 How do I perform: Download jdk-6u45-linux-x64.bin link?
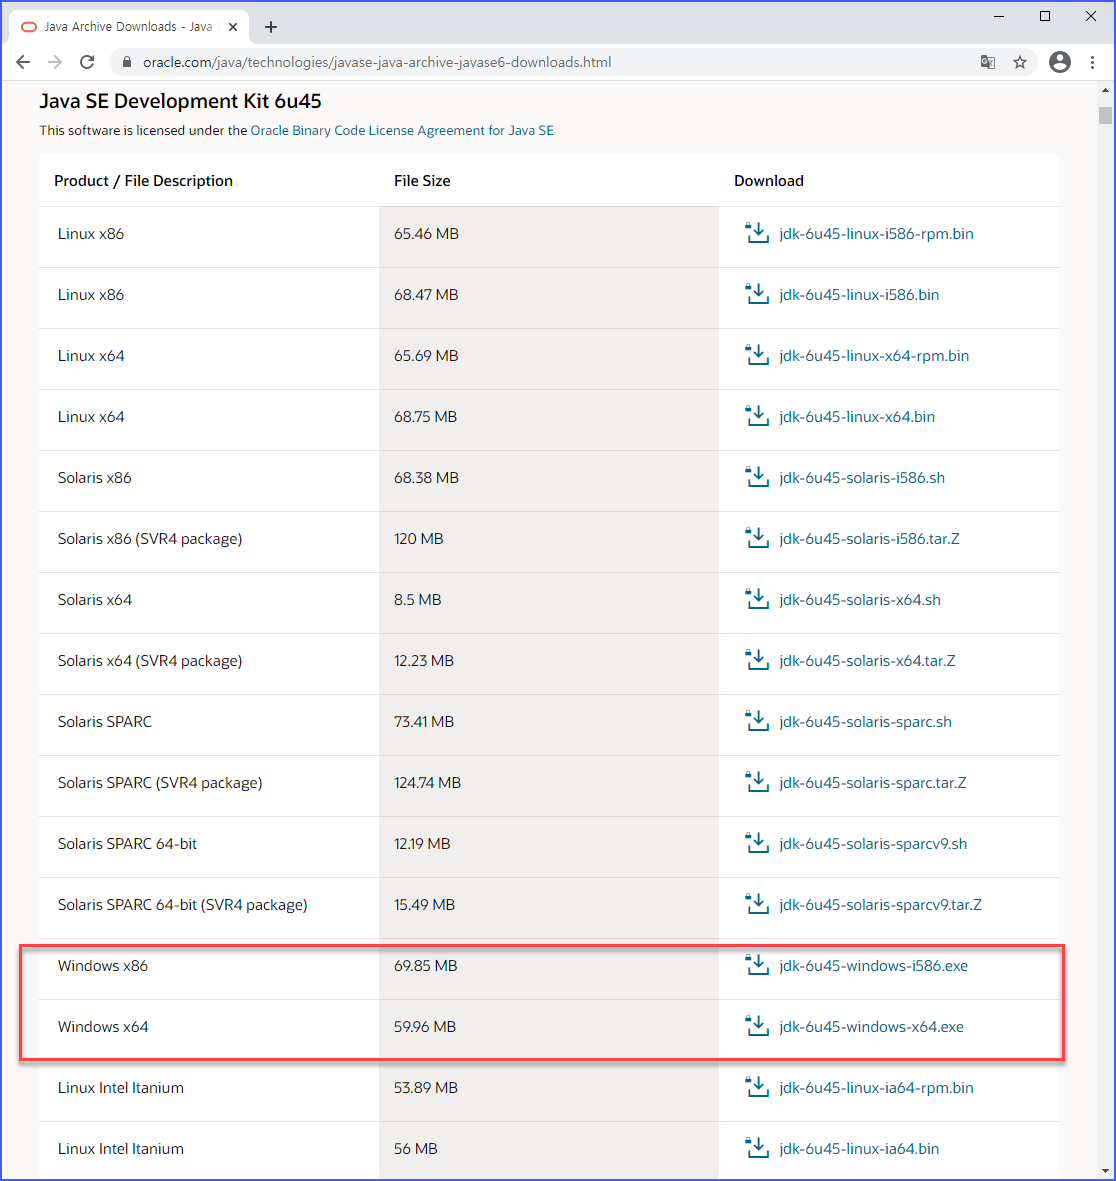point(857,417)
